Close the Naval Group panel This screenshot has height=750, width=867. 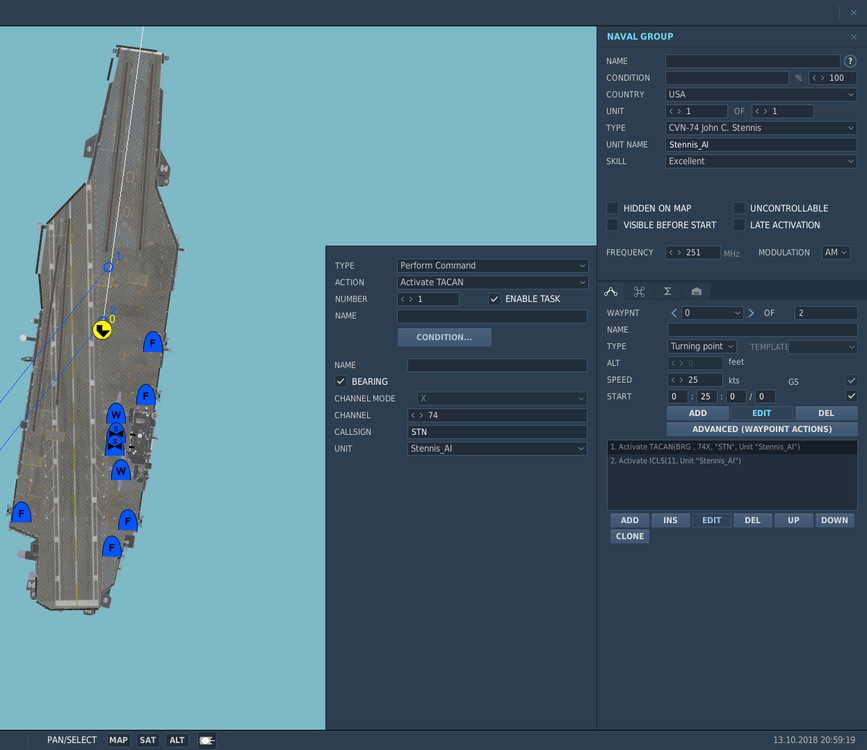853,37
